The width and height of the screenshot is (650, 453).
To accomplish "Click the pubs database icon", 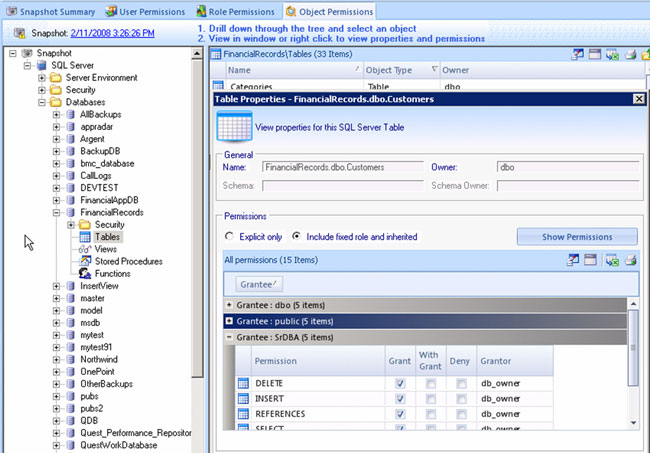I will 71,396.
